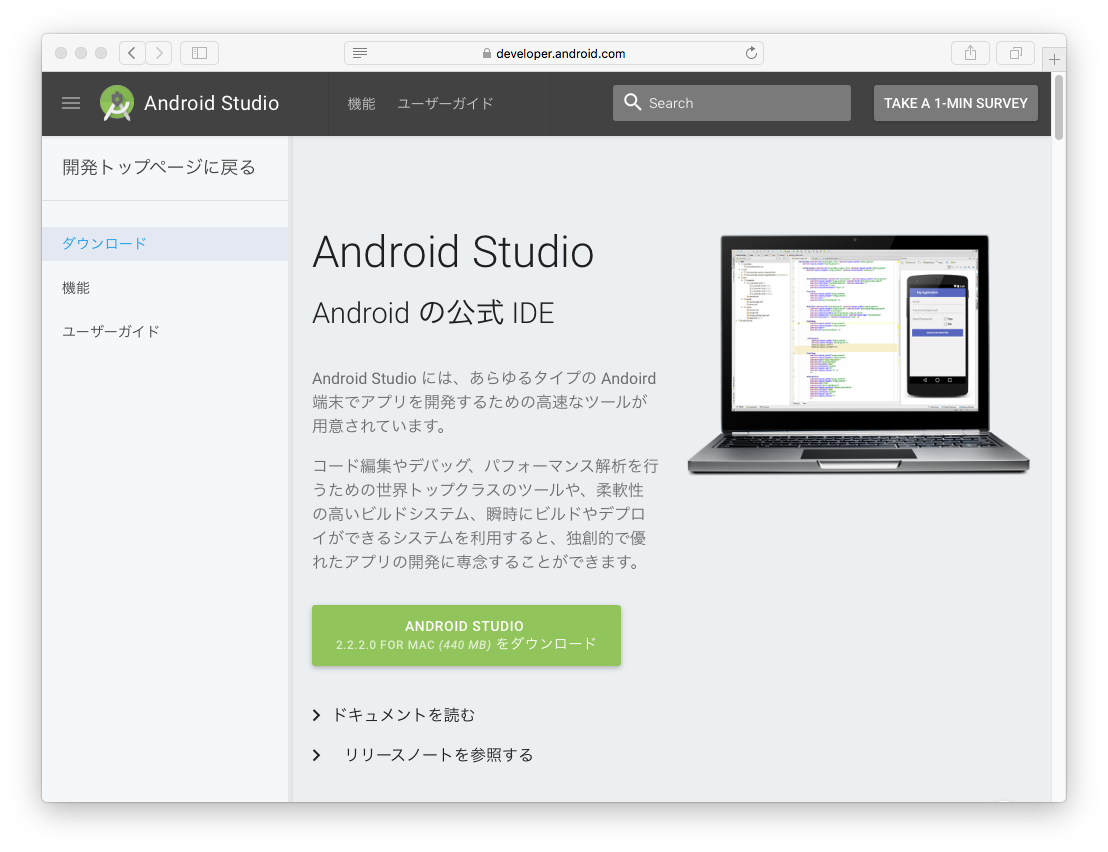Screen dimensions: 1108x852
Task: Expand the リリースノートを参照する chevron
Action: [317, 755]
